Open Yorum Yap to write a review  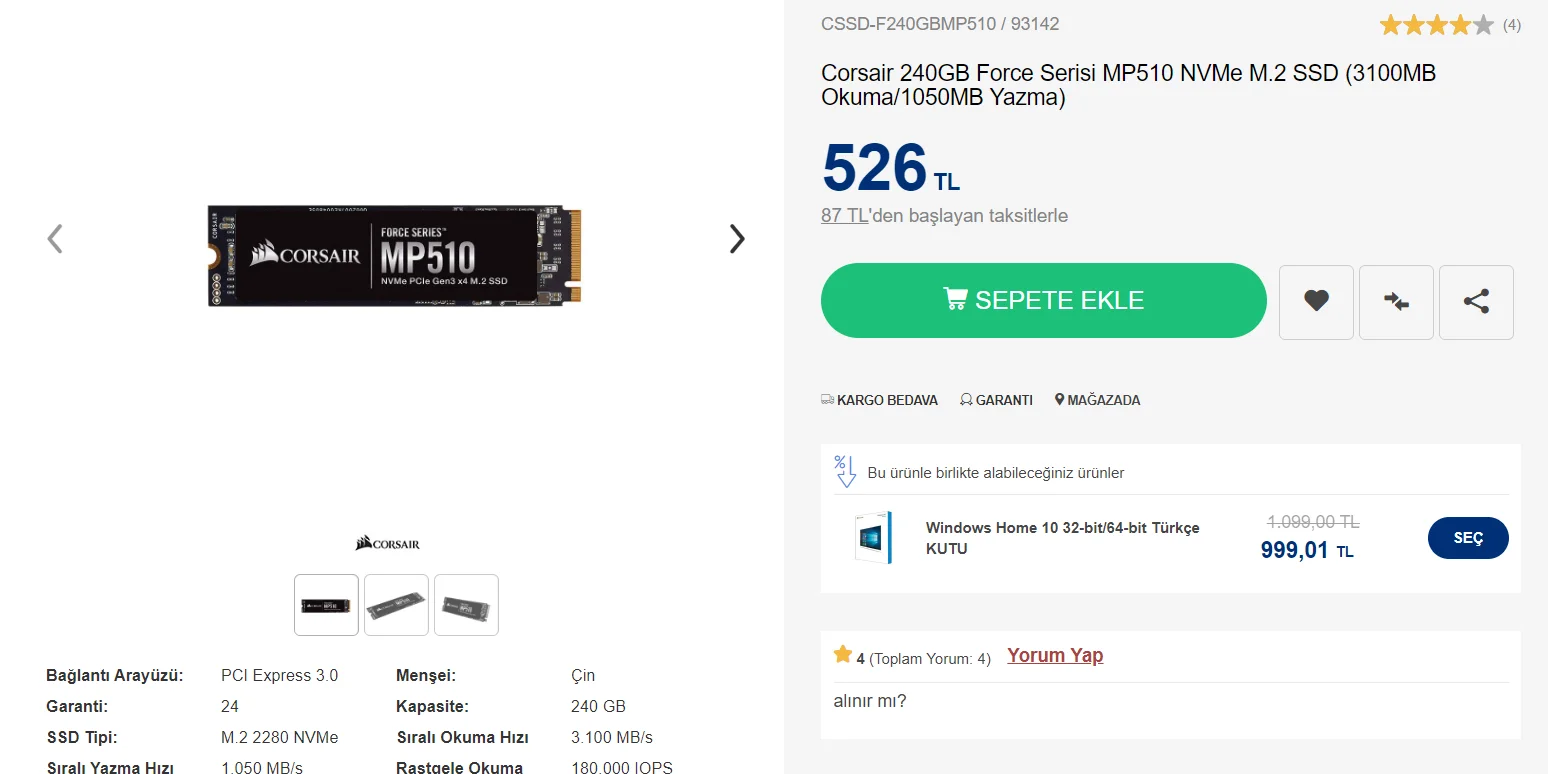(1054, 654)
